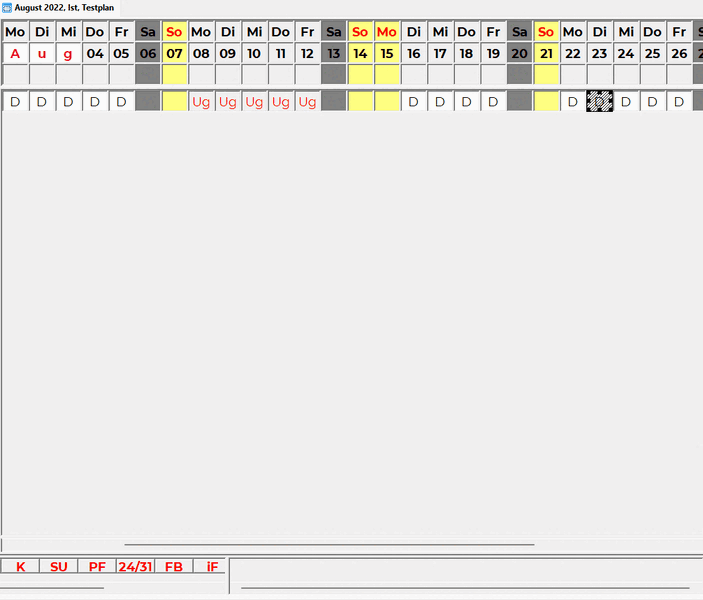Open the 24/31 counter field
This screenshot has width=703, height=600.
[135, 567]
